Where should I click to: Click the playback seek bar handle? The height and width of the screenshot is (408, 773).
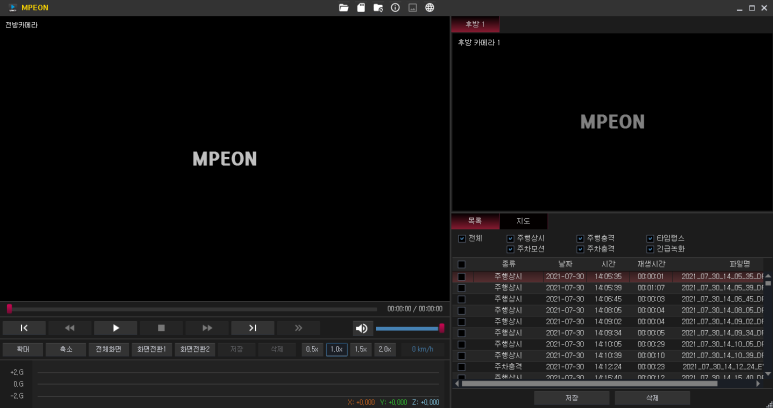(x=9, y=309)
